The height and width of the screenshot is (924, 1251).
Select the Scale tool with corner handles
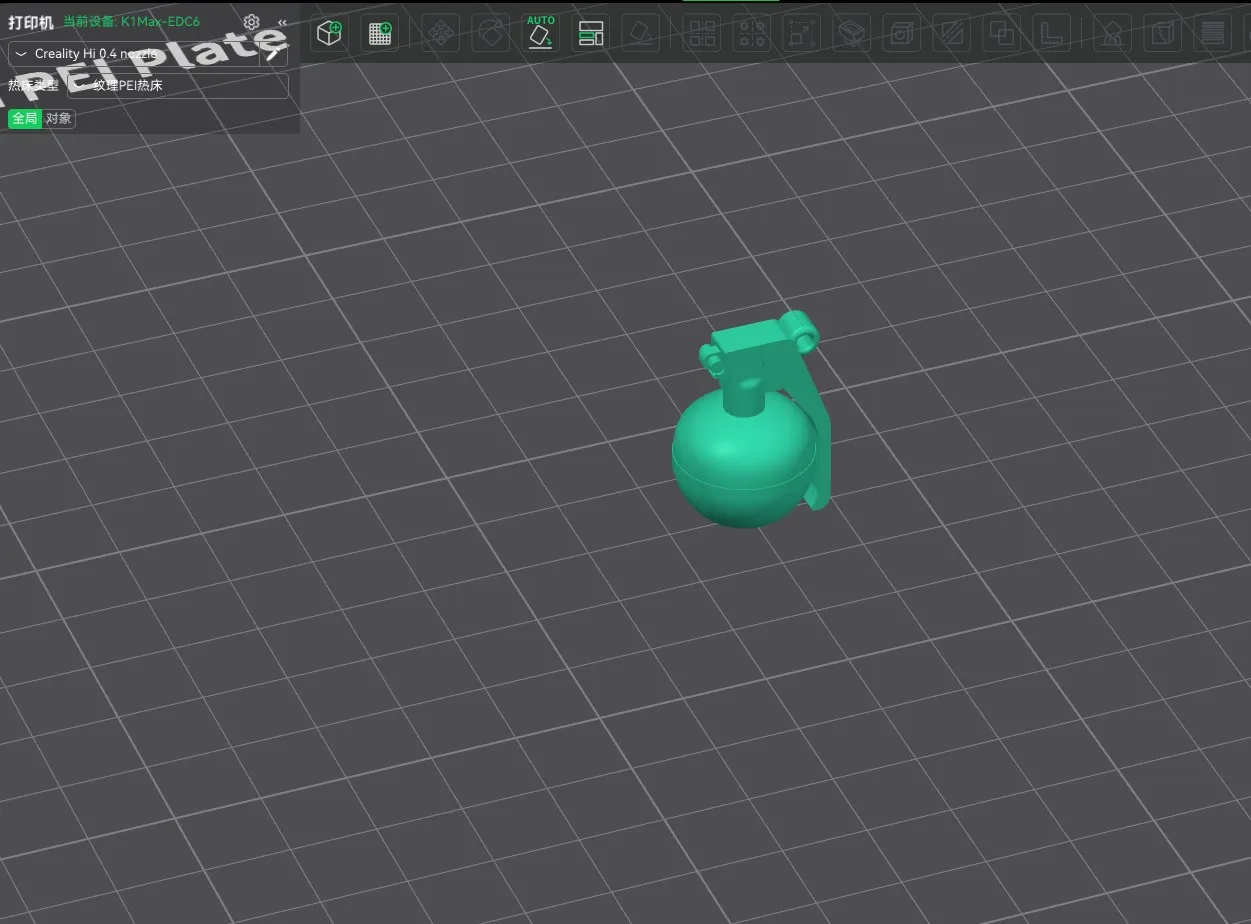tap(801, 33)
